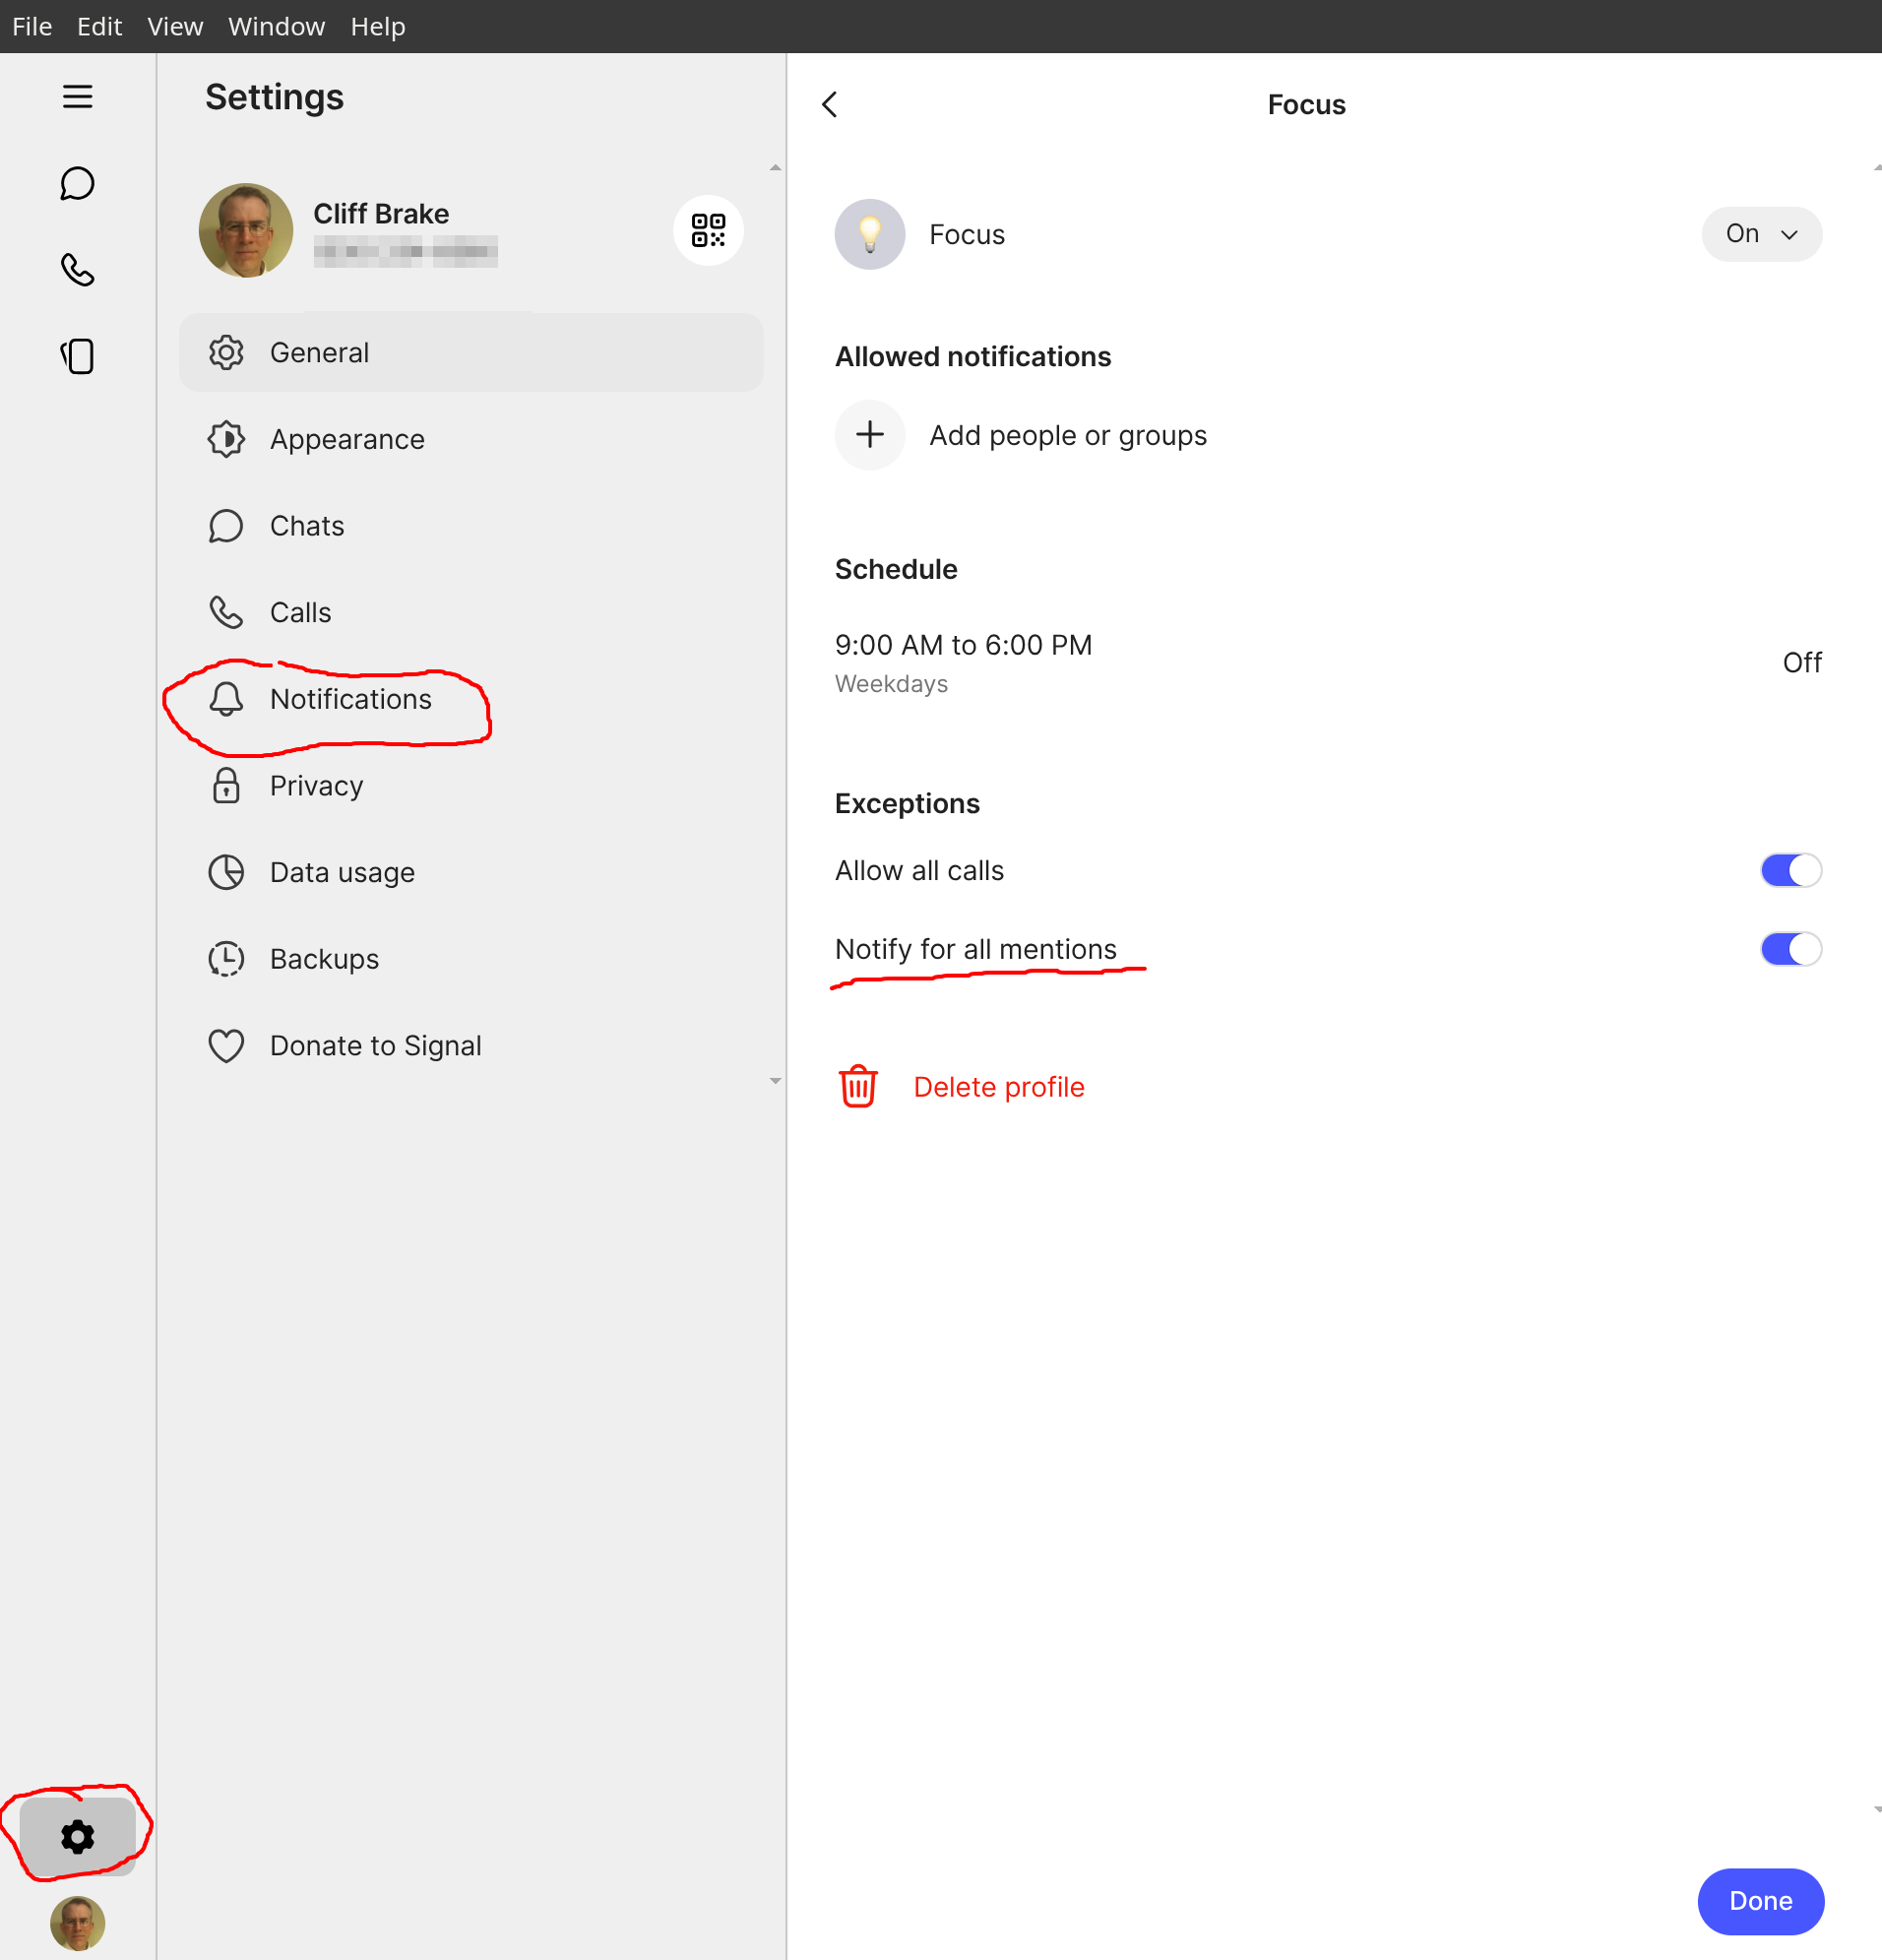Turn off Notify for all mentions toggle
1882x1960 pixels.
[x=1790, y=949]
